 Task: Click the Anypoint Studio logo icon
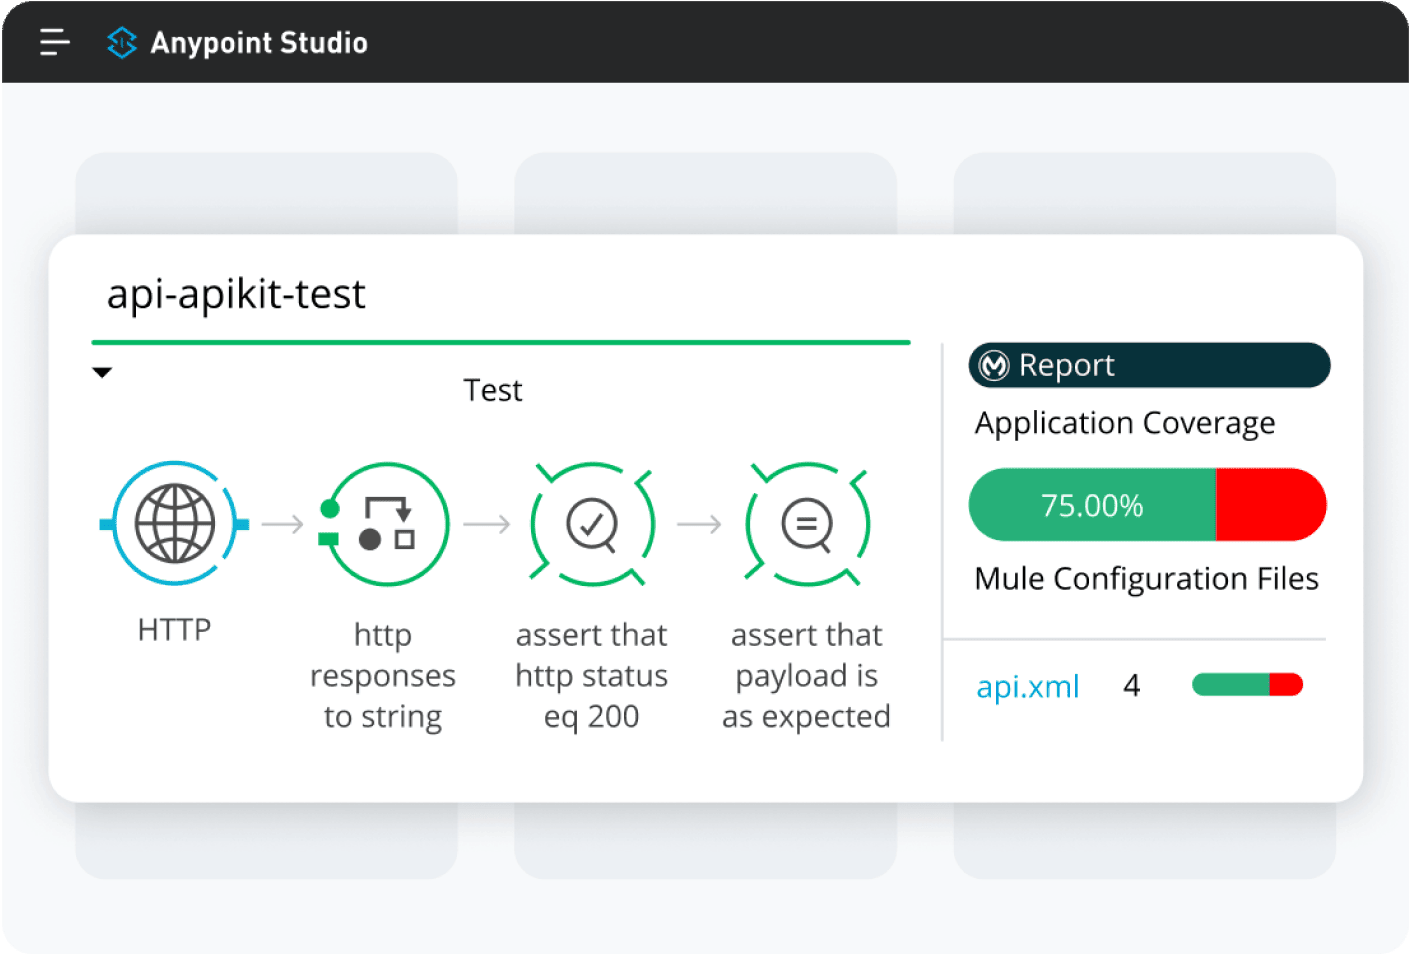click(122, 42)
